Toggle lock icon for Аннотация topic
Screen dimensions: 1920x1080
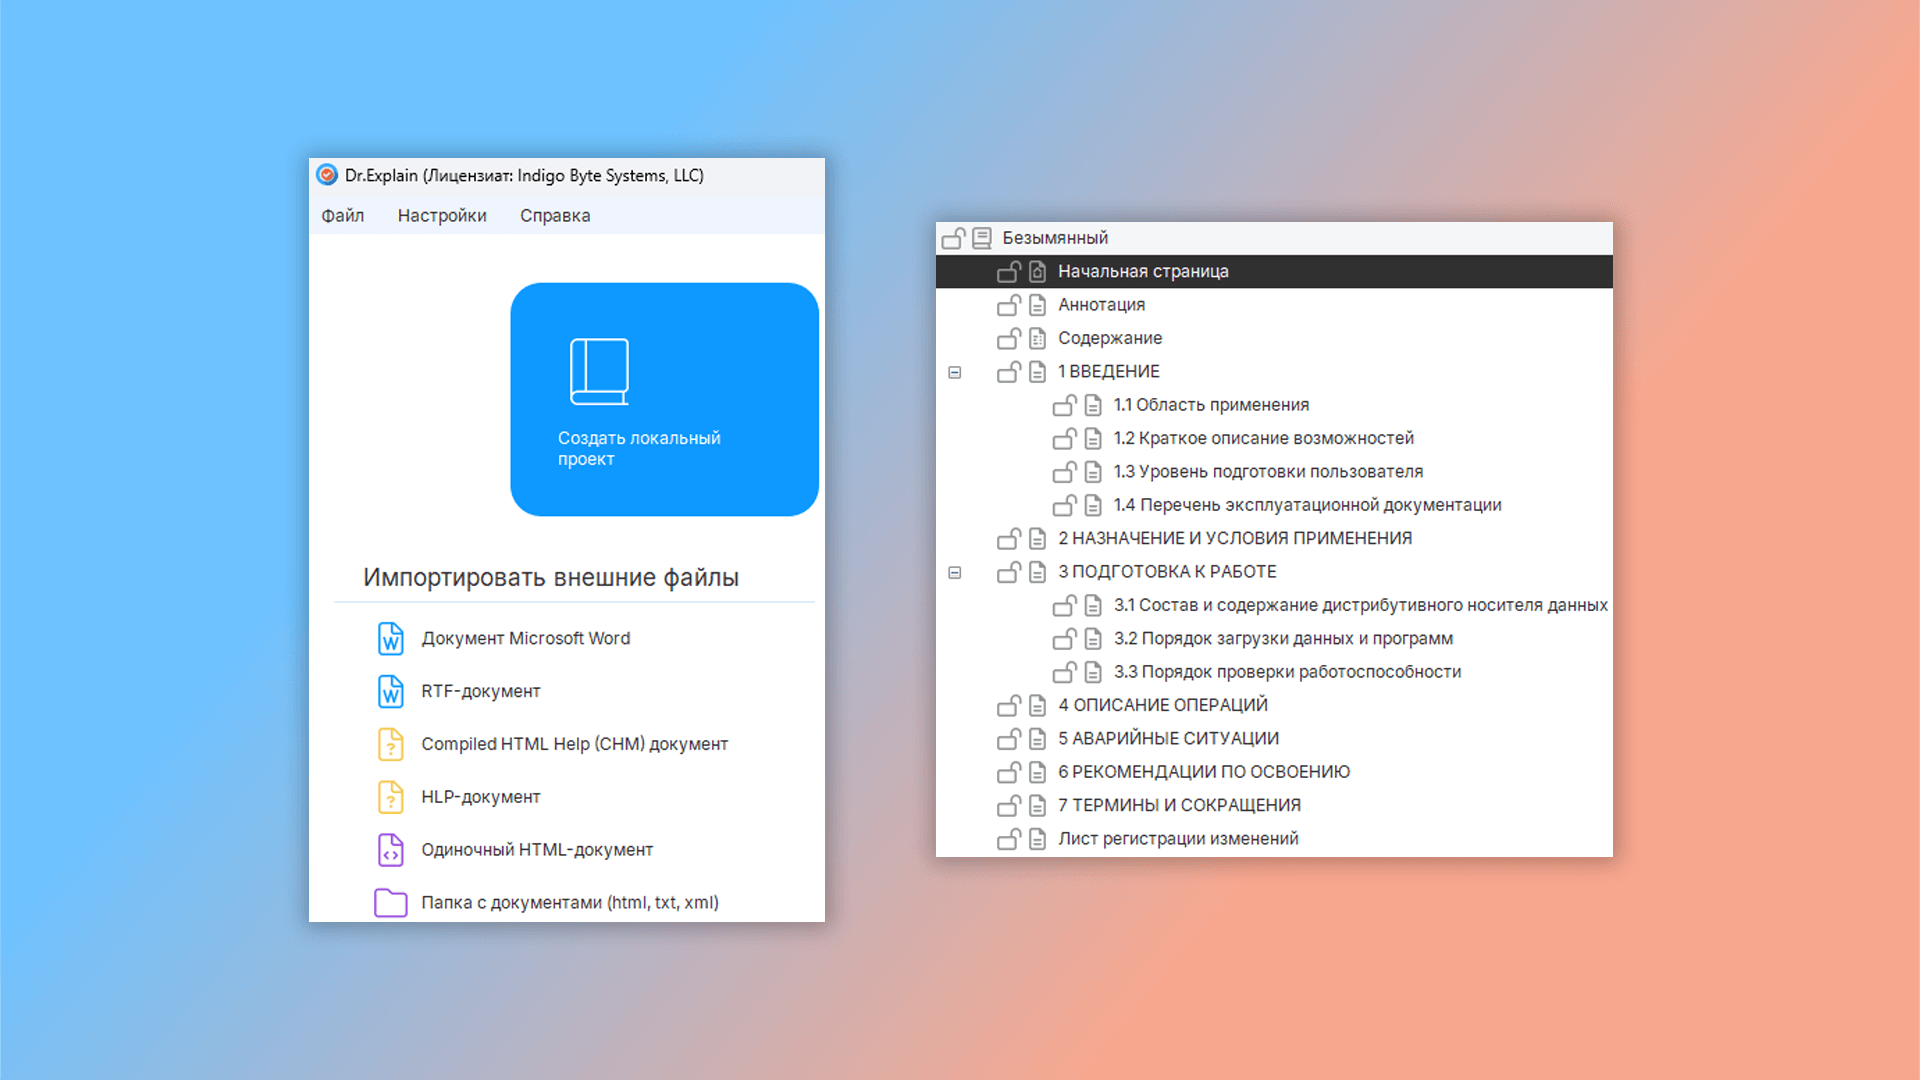click(x=1009, y=305)
